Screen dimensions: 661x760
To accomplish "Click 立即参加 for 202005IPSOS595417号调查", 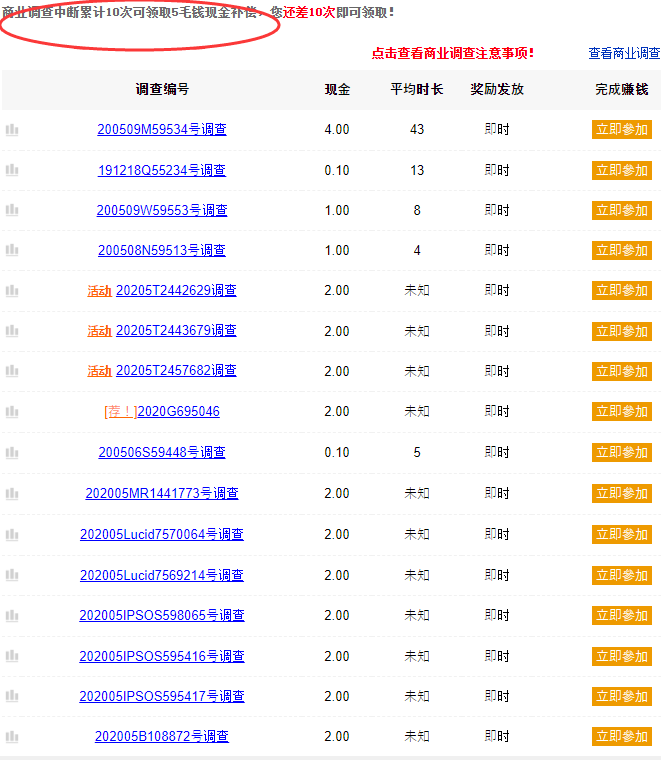I will (x=622, y=697).
